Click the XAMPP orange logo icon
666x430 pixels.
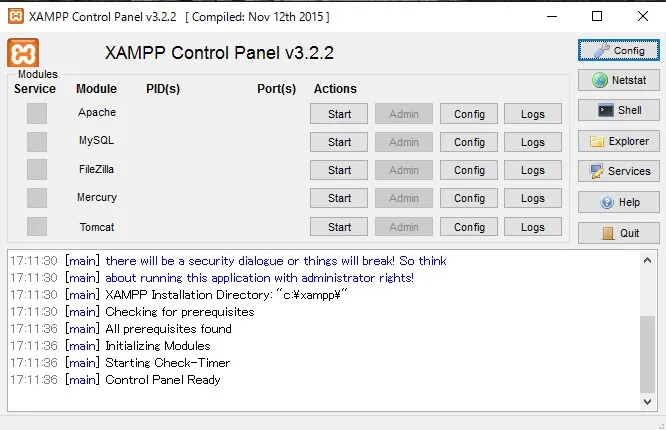pos(23,54)
